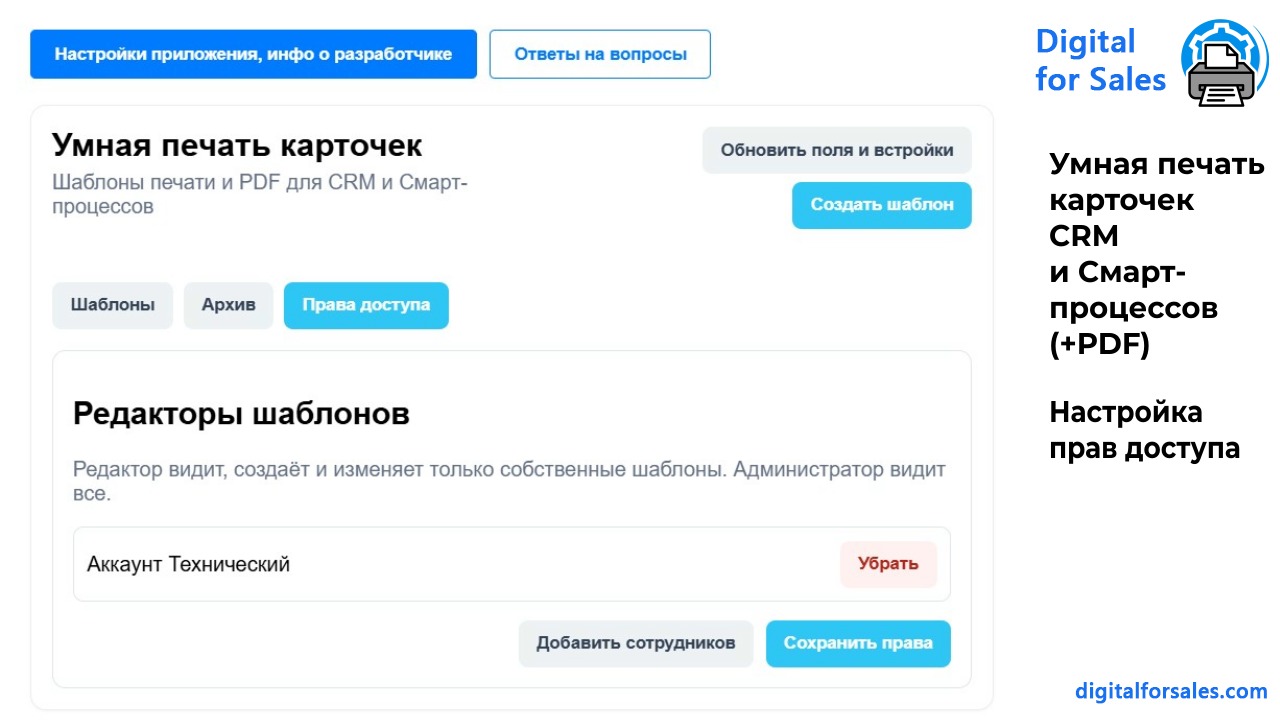Click the "Digital for Sales" brand text
Screen dimensions: 1280x720
coord(1100,60)
